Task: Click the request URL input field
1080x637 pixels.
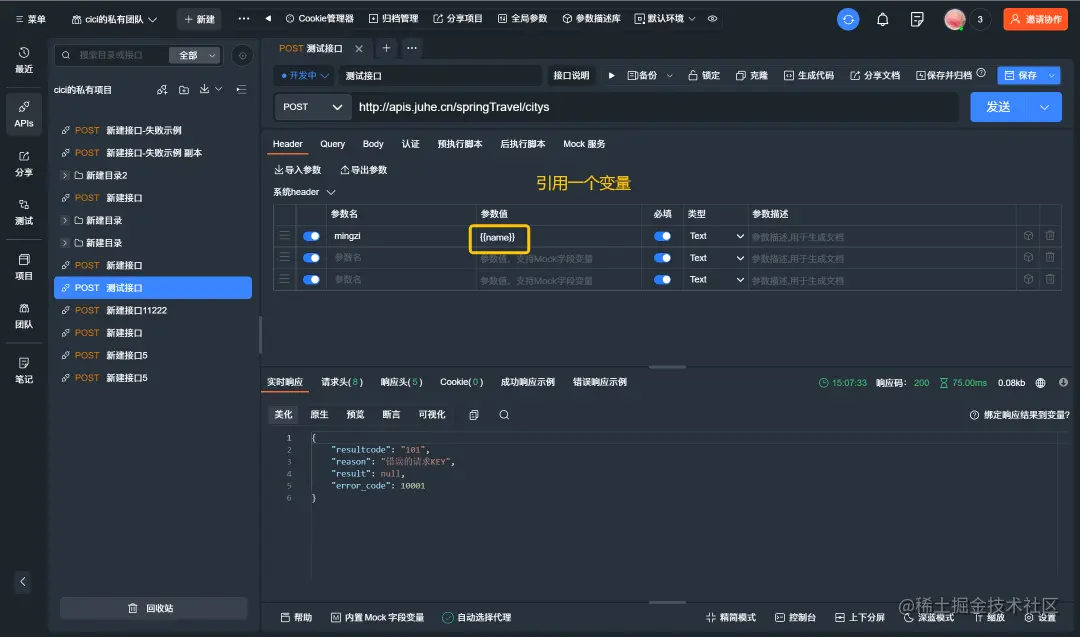Action: pos(600,106)
